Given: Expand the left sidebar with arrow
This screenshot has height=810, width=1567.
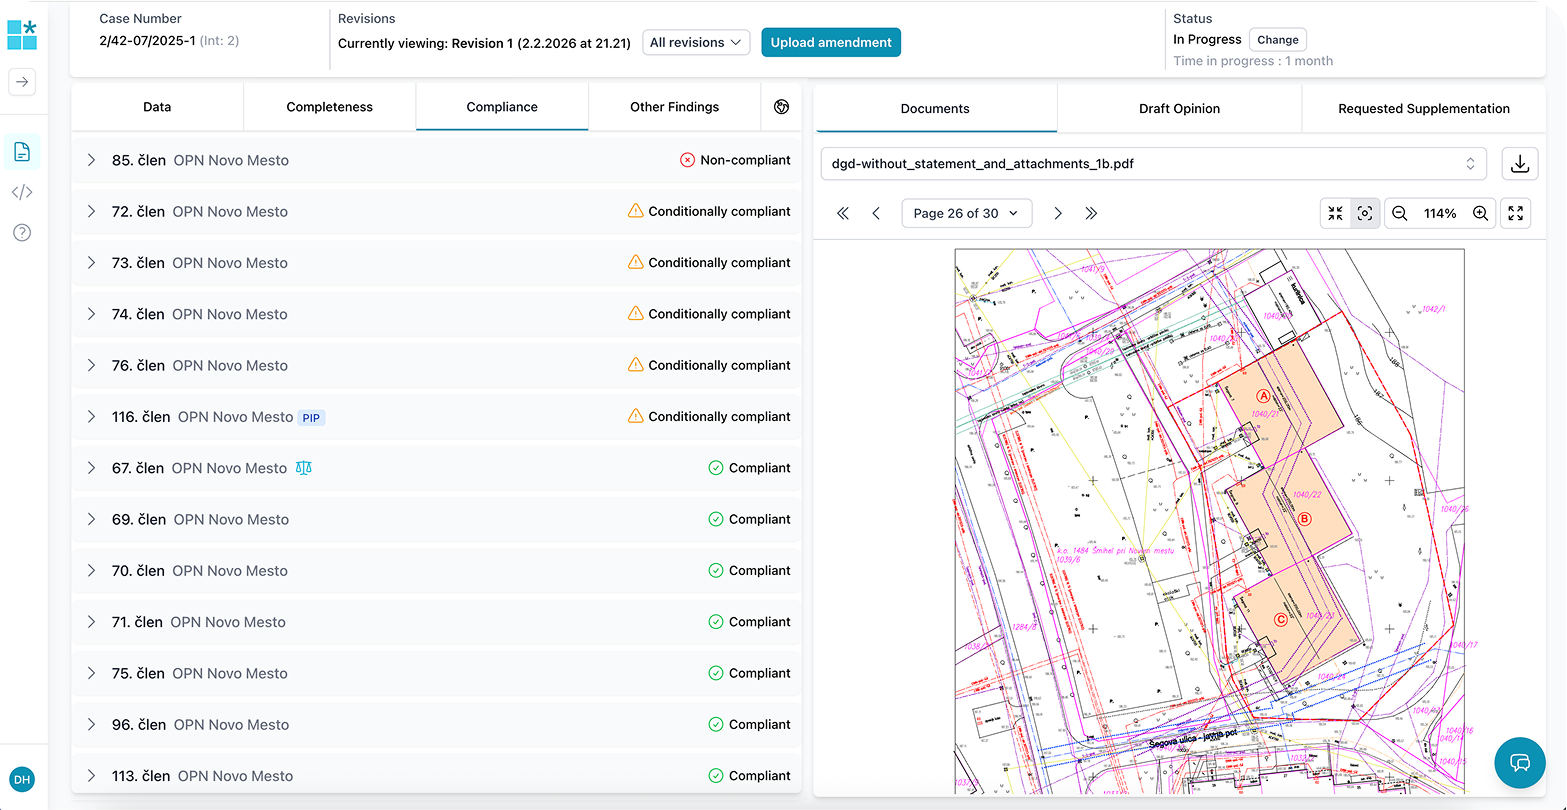Looking at the screenshot, I should (22, 82).
